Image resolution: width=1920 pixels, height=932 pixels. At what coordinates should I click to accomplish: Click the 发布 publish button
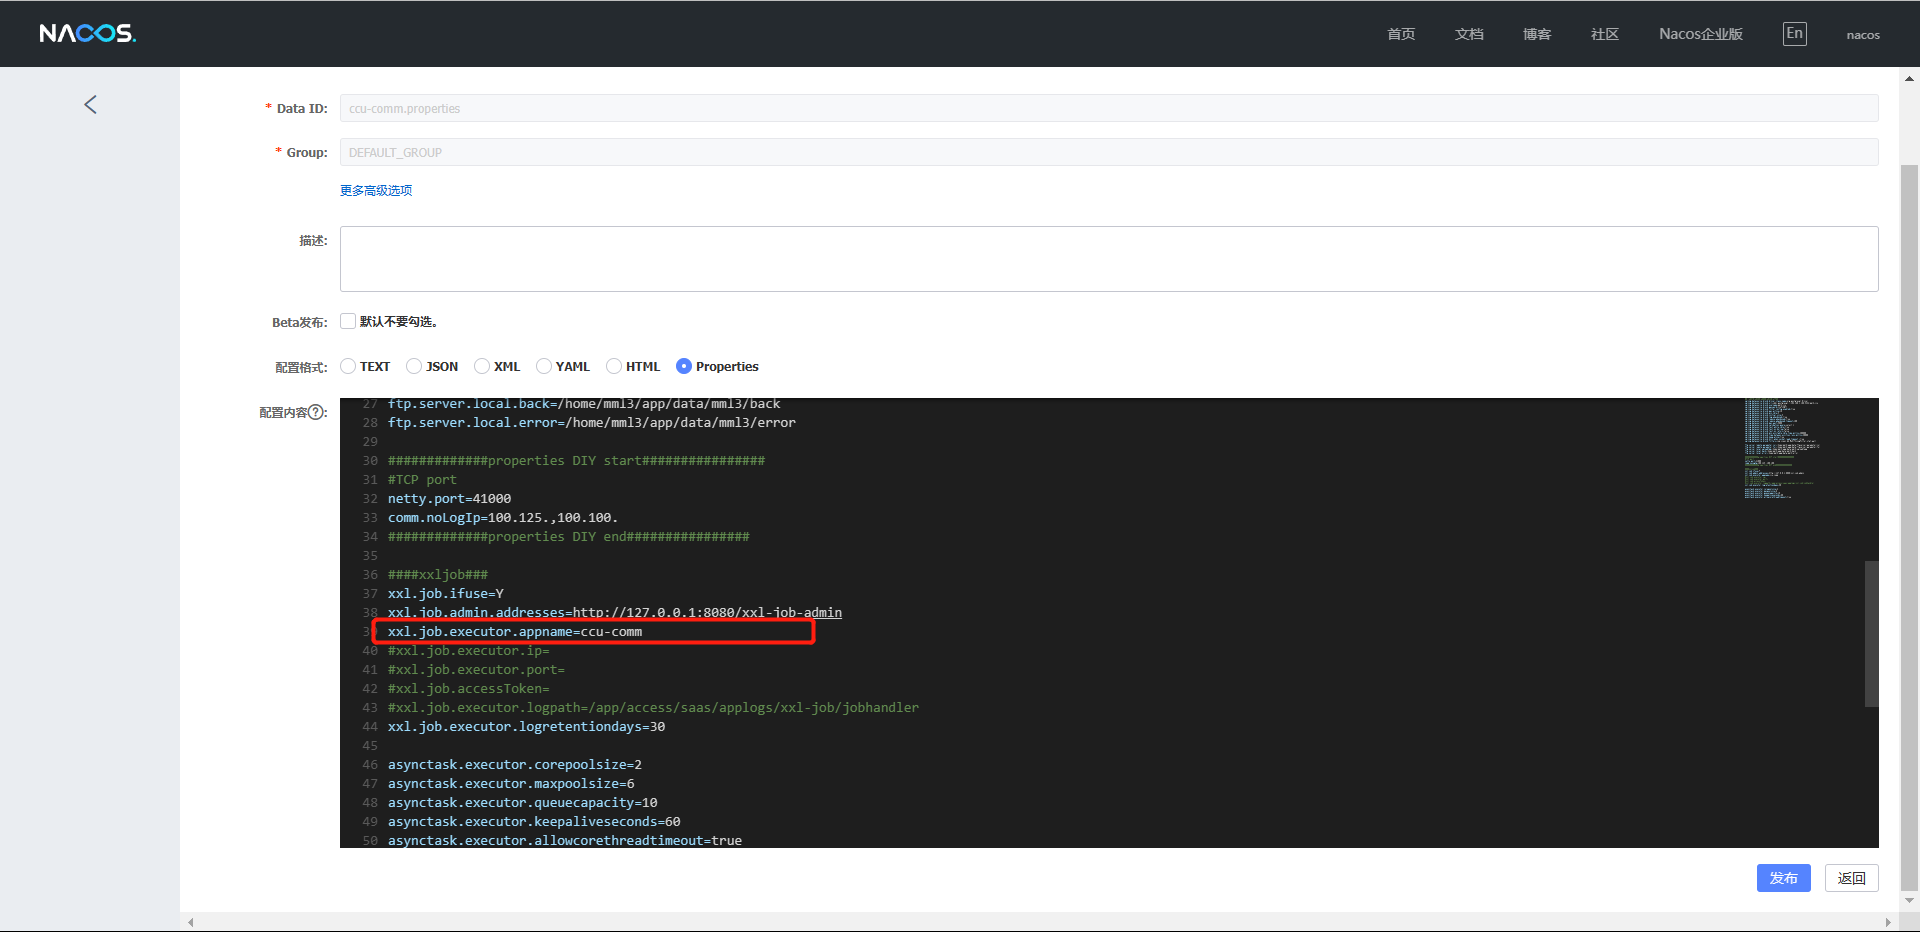coord(1783,878)
